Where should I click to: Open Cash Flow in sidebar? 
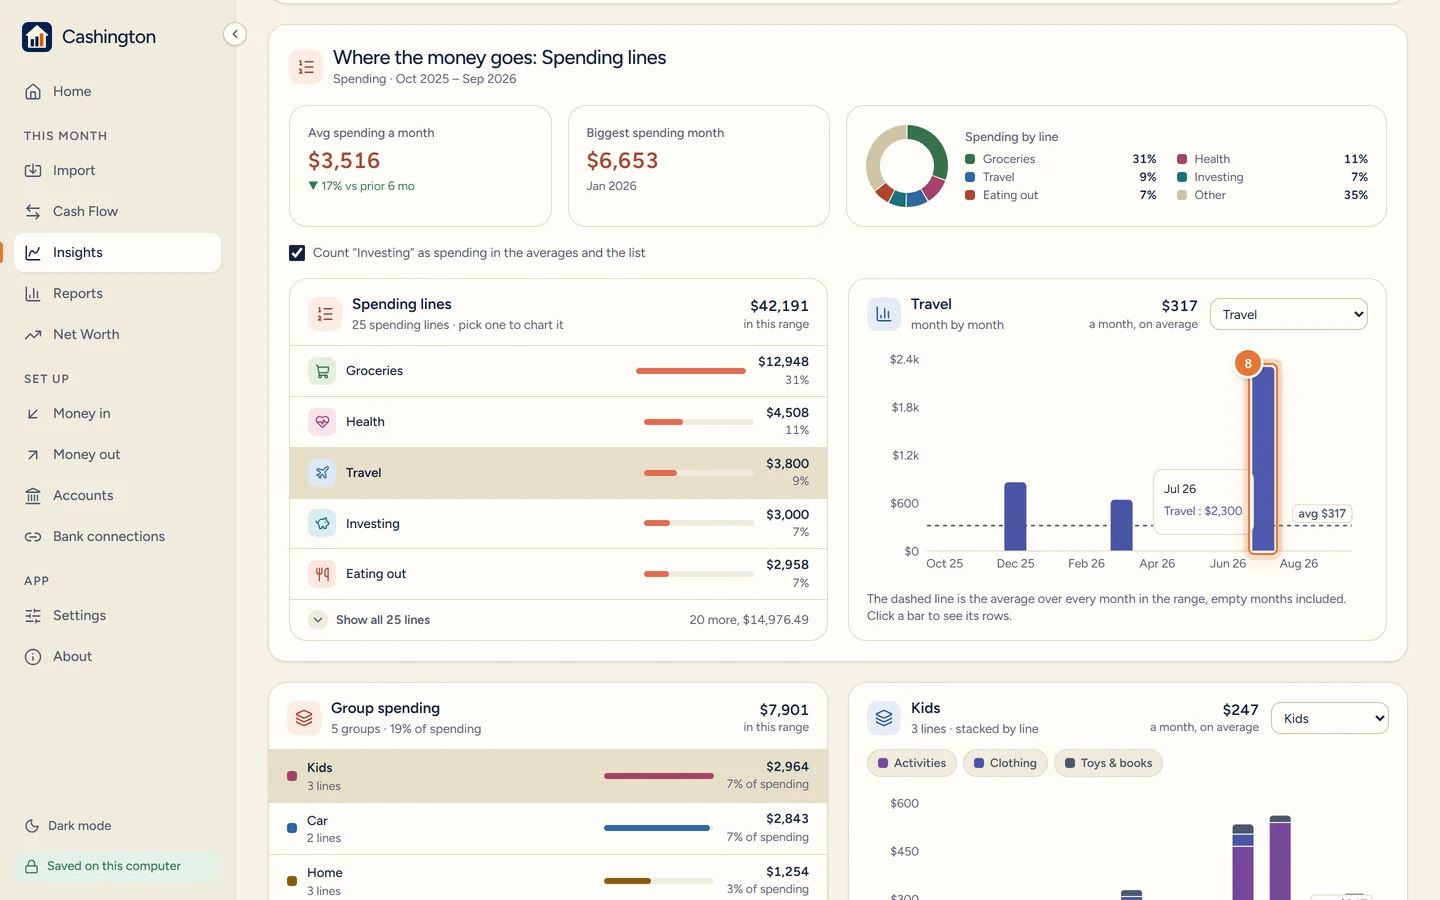(x=118, y=212)
